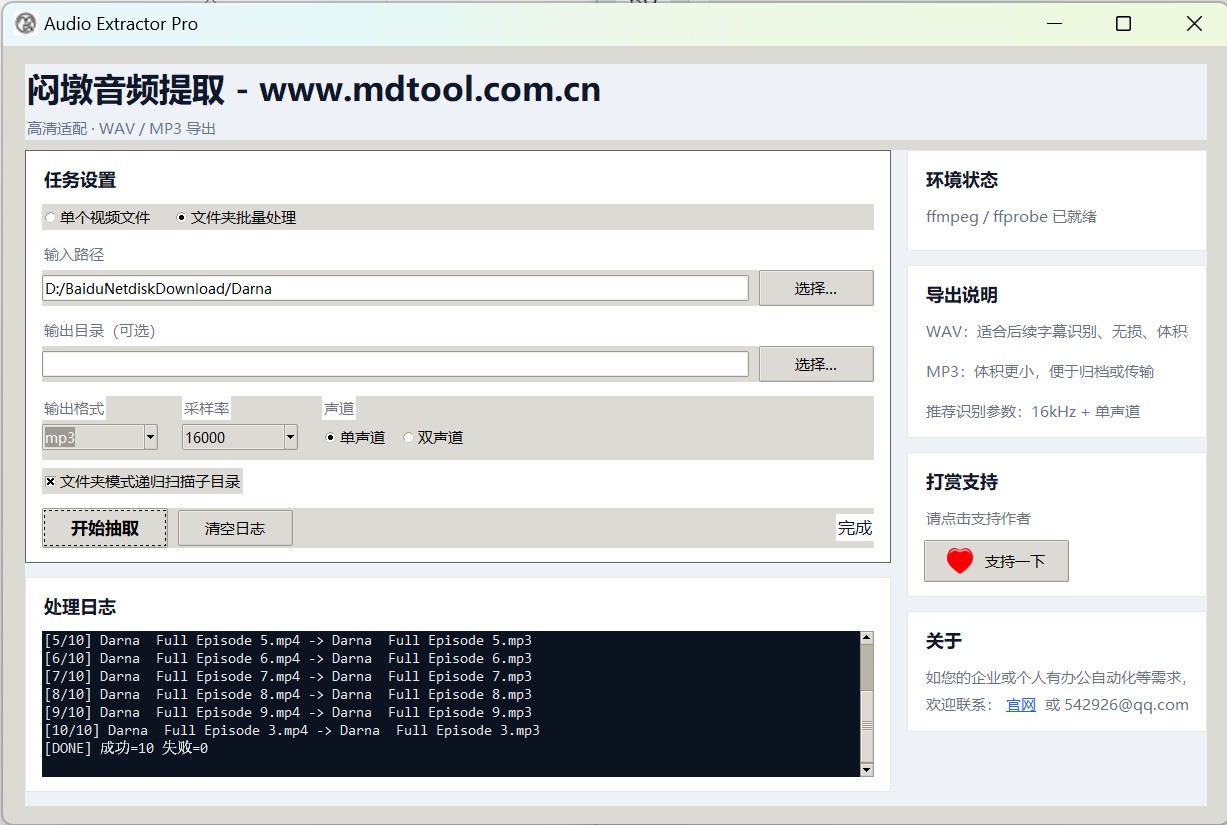Open the 采样率 dropdown arrow
This screenshot has width=1227, height=825.
tap(290, 437)
